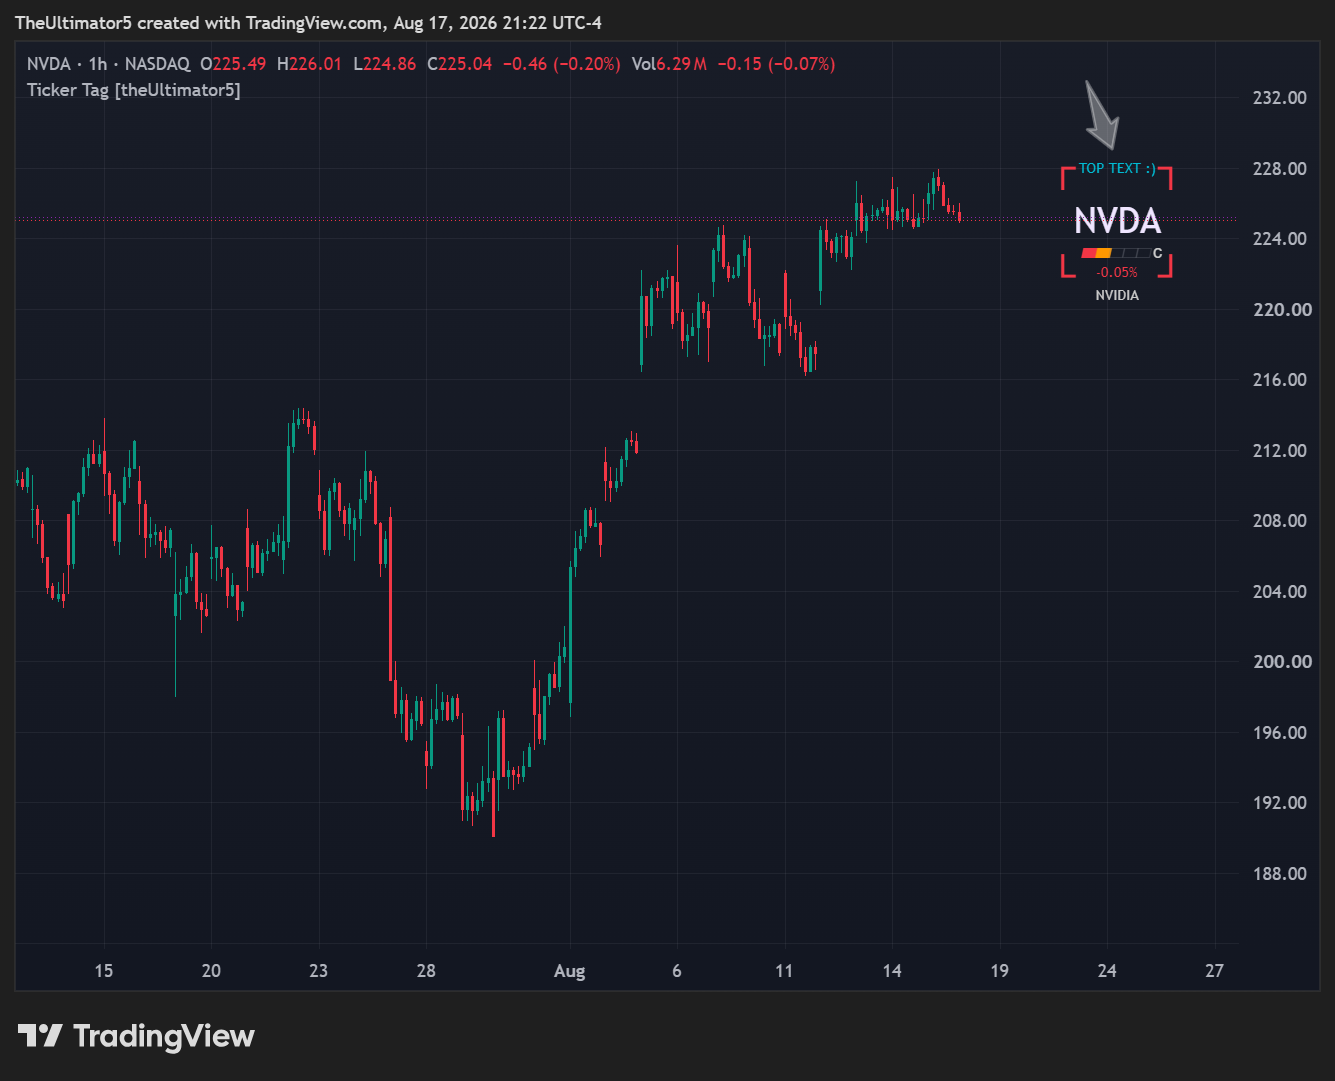1335x1081 pixels.
Task: Select the 'NVDA · 1h · NASDAQ' legend title
Action: pos(108,64)
